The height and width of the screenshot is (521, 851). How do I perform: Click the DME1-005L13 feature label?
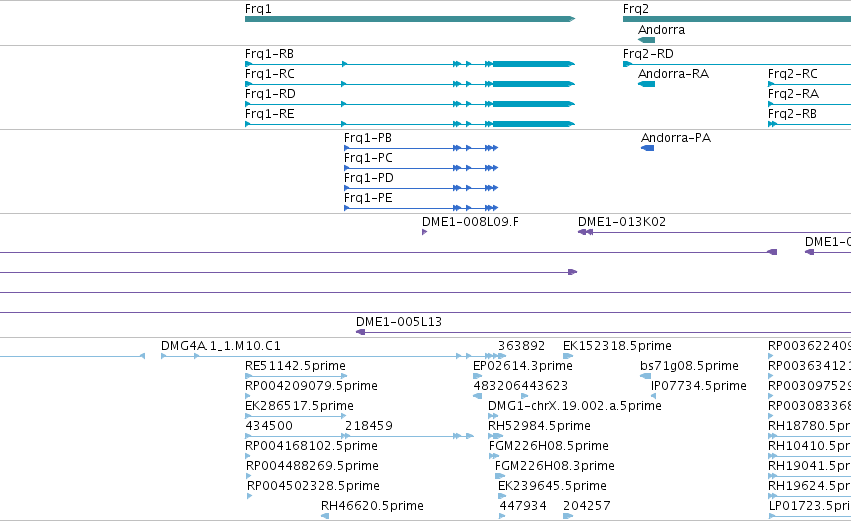(399, 322)
